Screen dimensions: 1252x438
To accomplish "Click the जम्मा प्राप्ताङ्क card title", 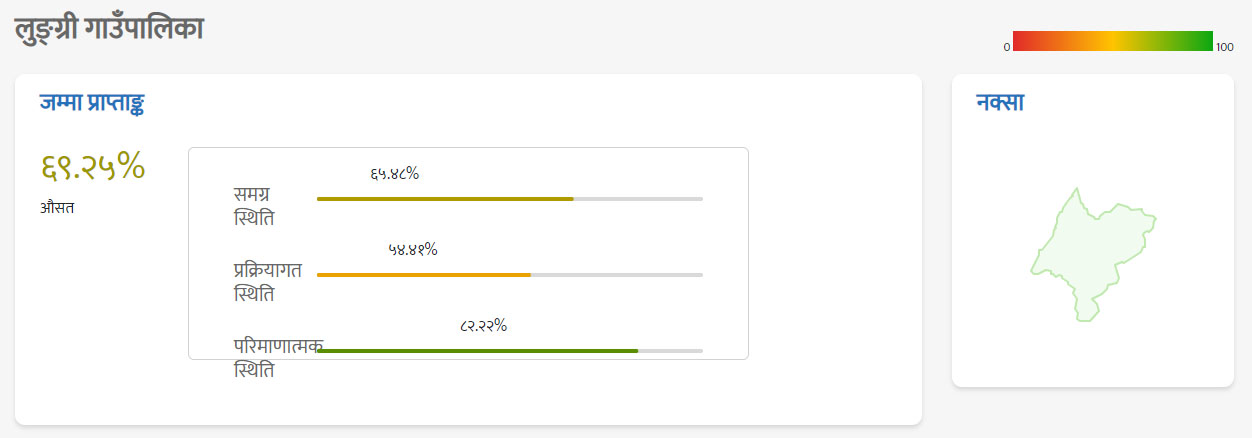I will (x=92, y=102).
